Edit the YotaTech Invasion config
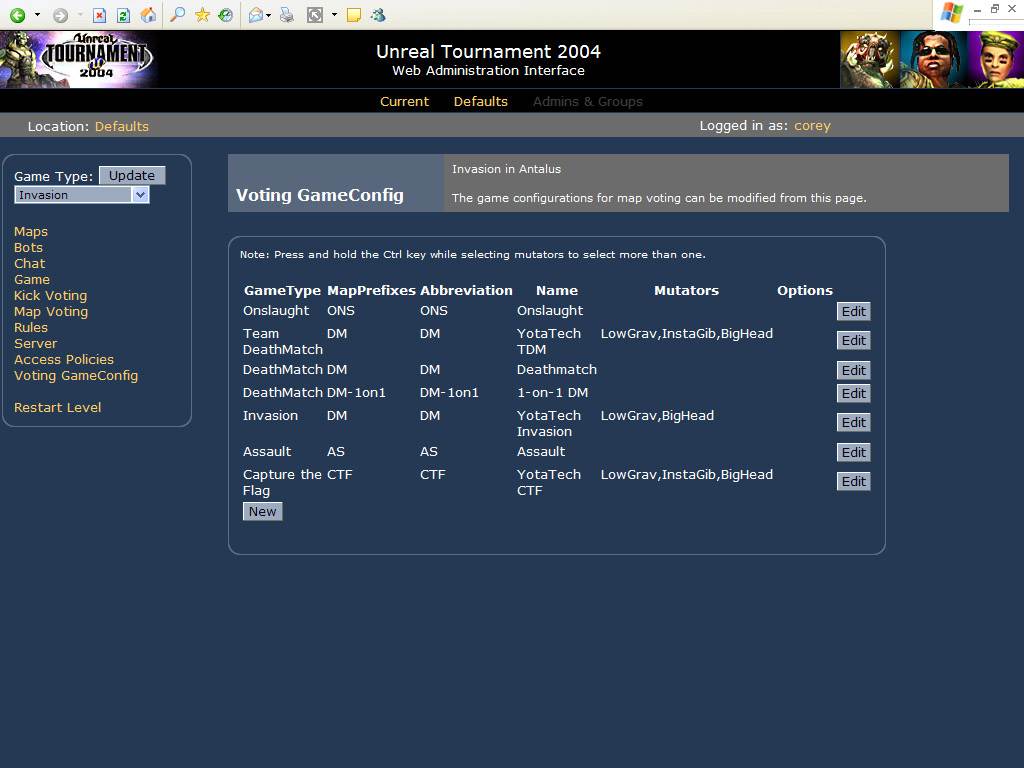This screenshot has width=1024, height=768. point(854,423)
